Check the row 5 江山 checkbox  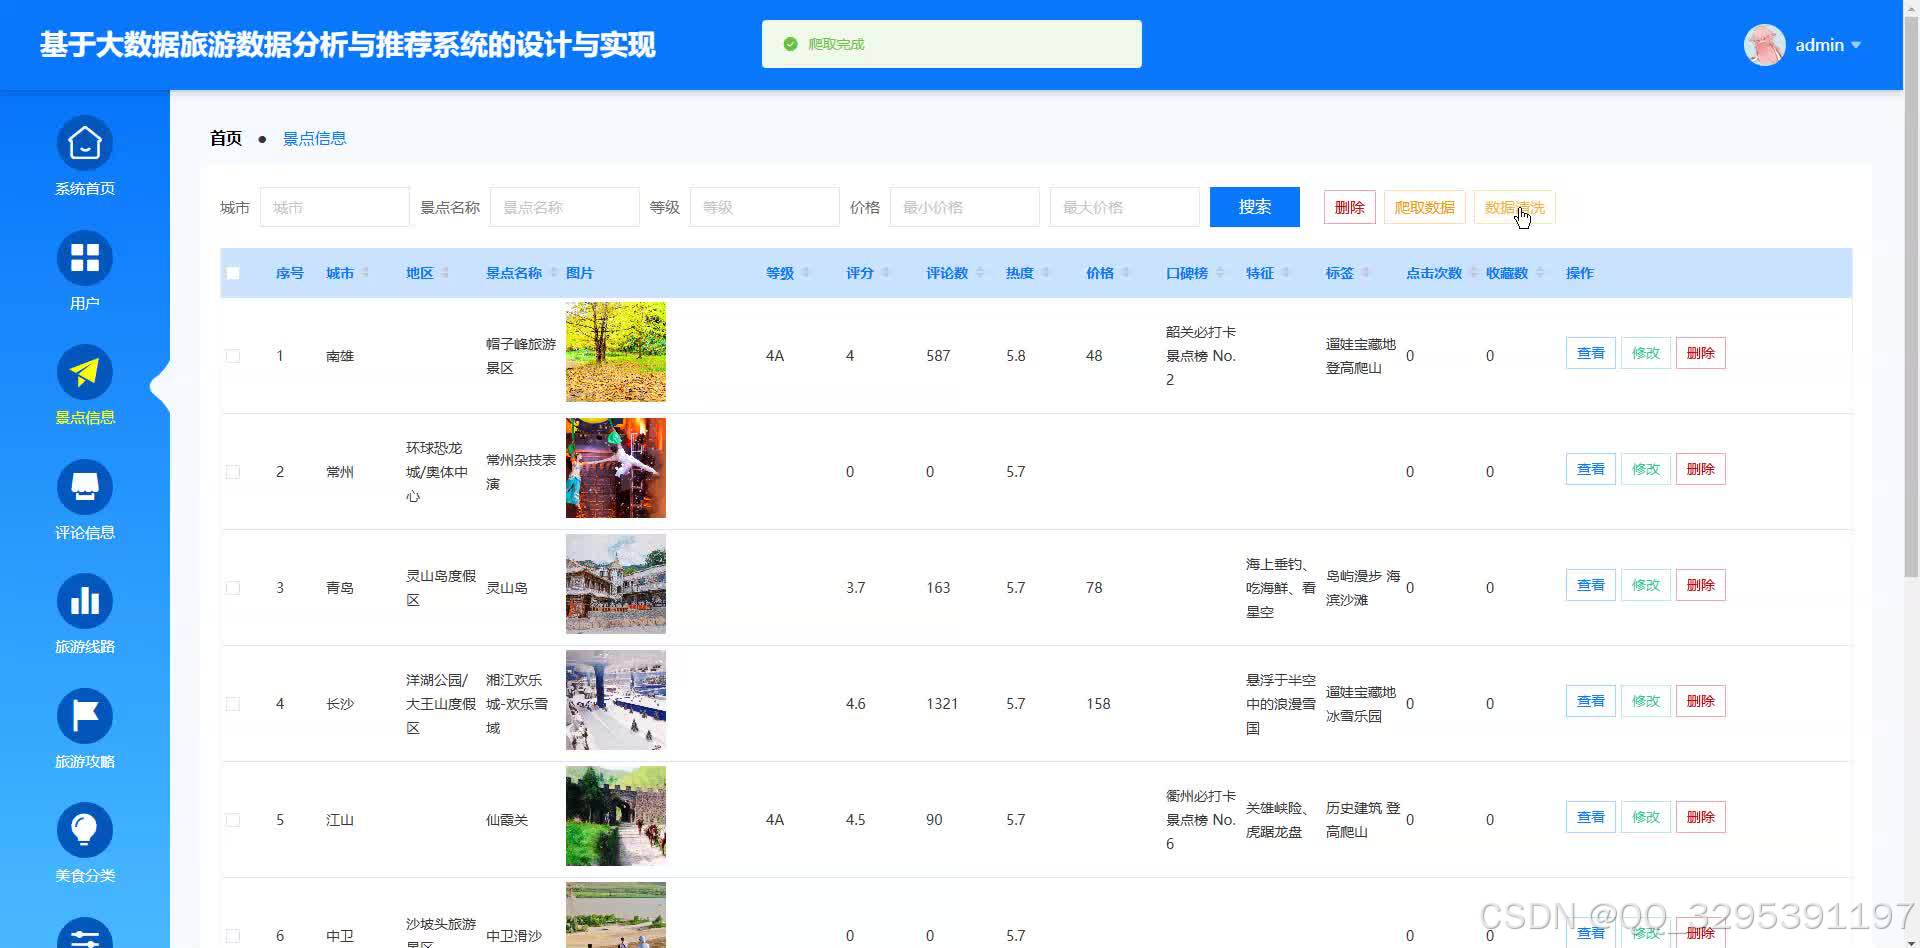tap(233, 820)
